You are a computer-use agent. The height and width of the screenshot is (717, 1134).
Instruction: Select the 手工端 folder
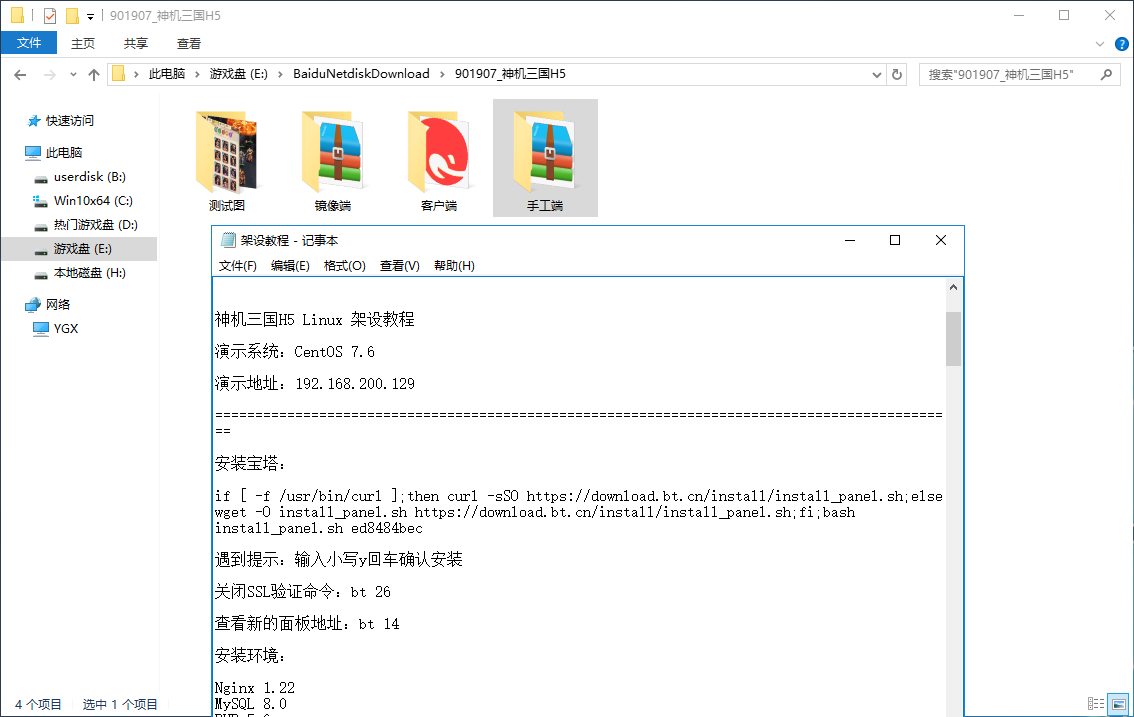[545, 158]
